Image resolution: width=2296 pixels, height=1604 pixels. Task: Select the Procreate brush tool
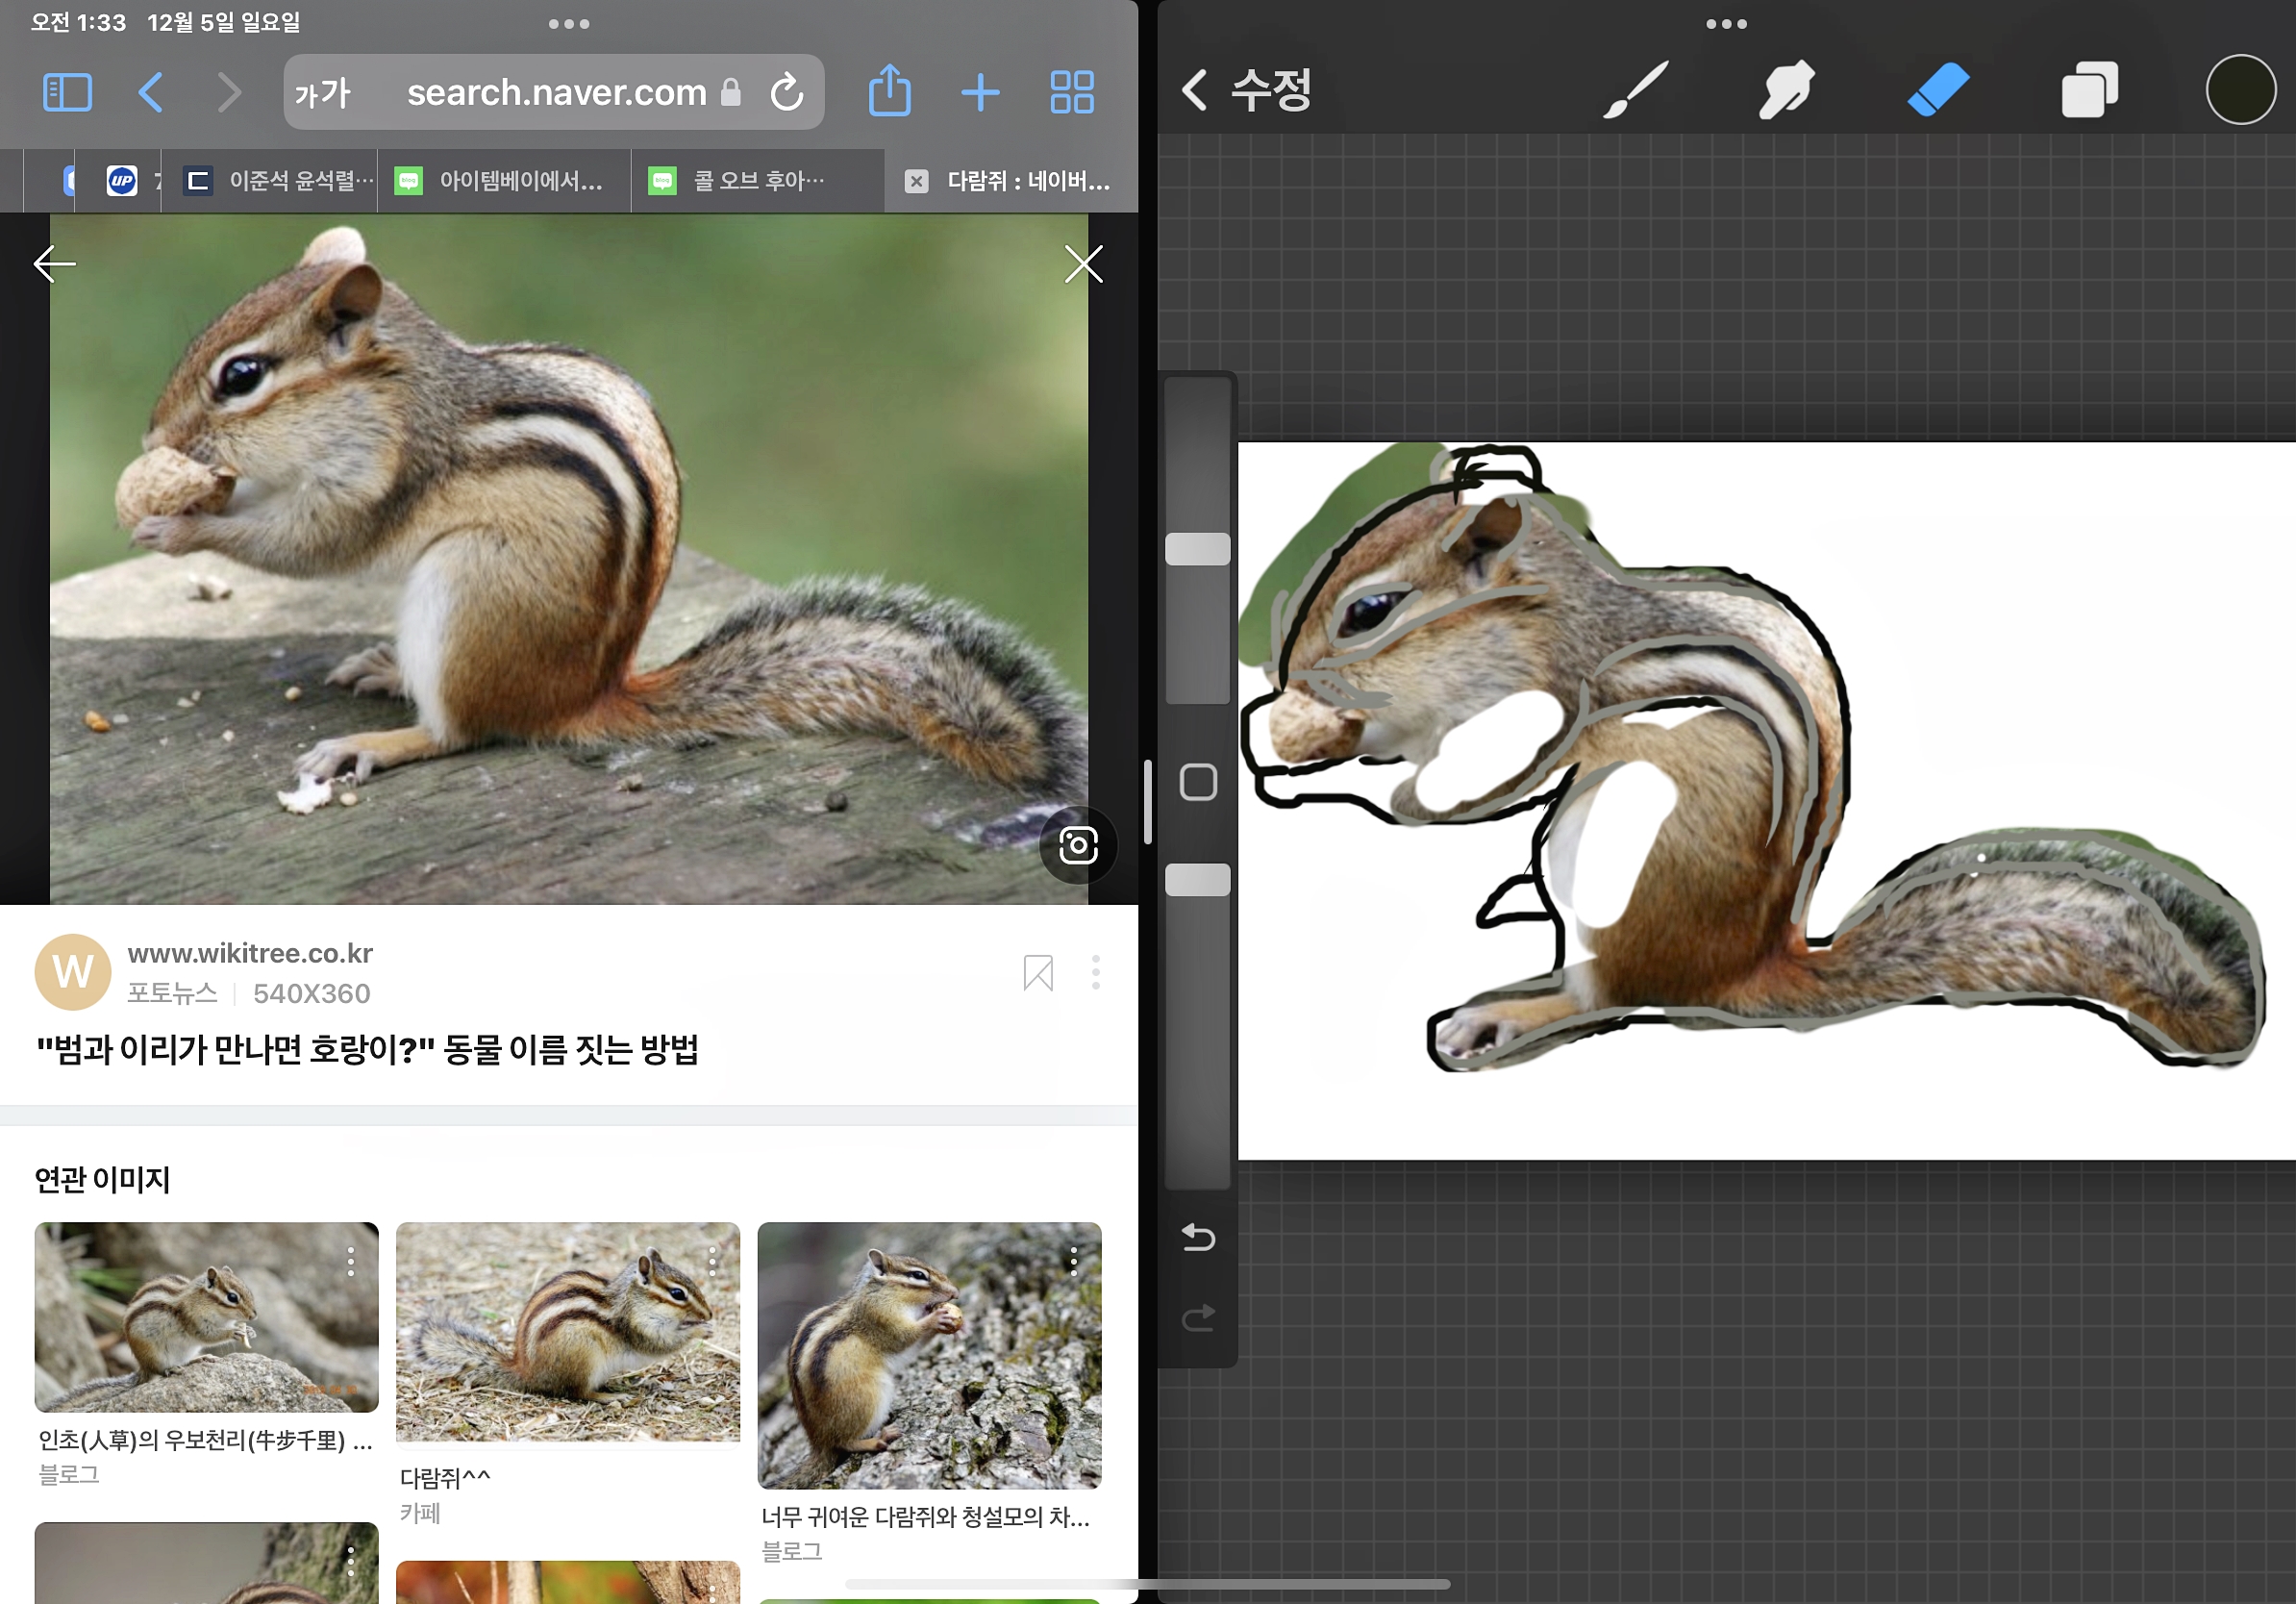(x=1636, y=90)
